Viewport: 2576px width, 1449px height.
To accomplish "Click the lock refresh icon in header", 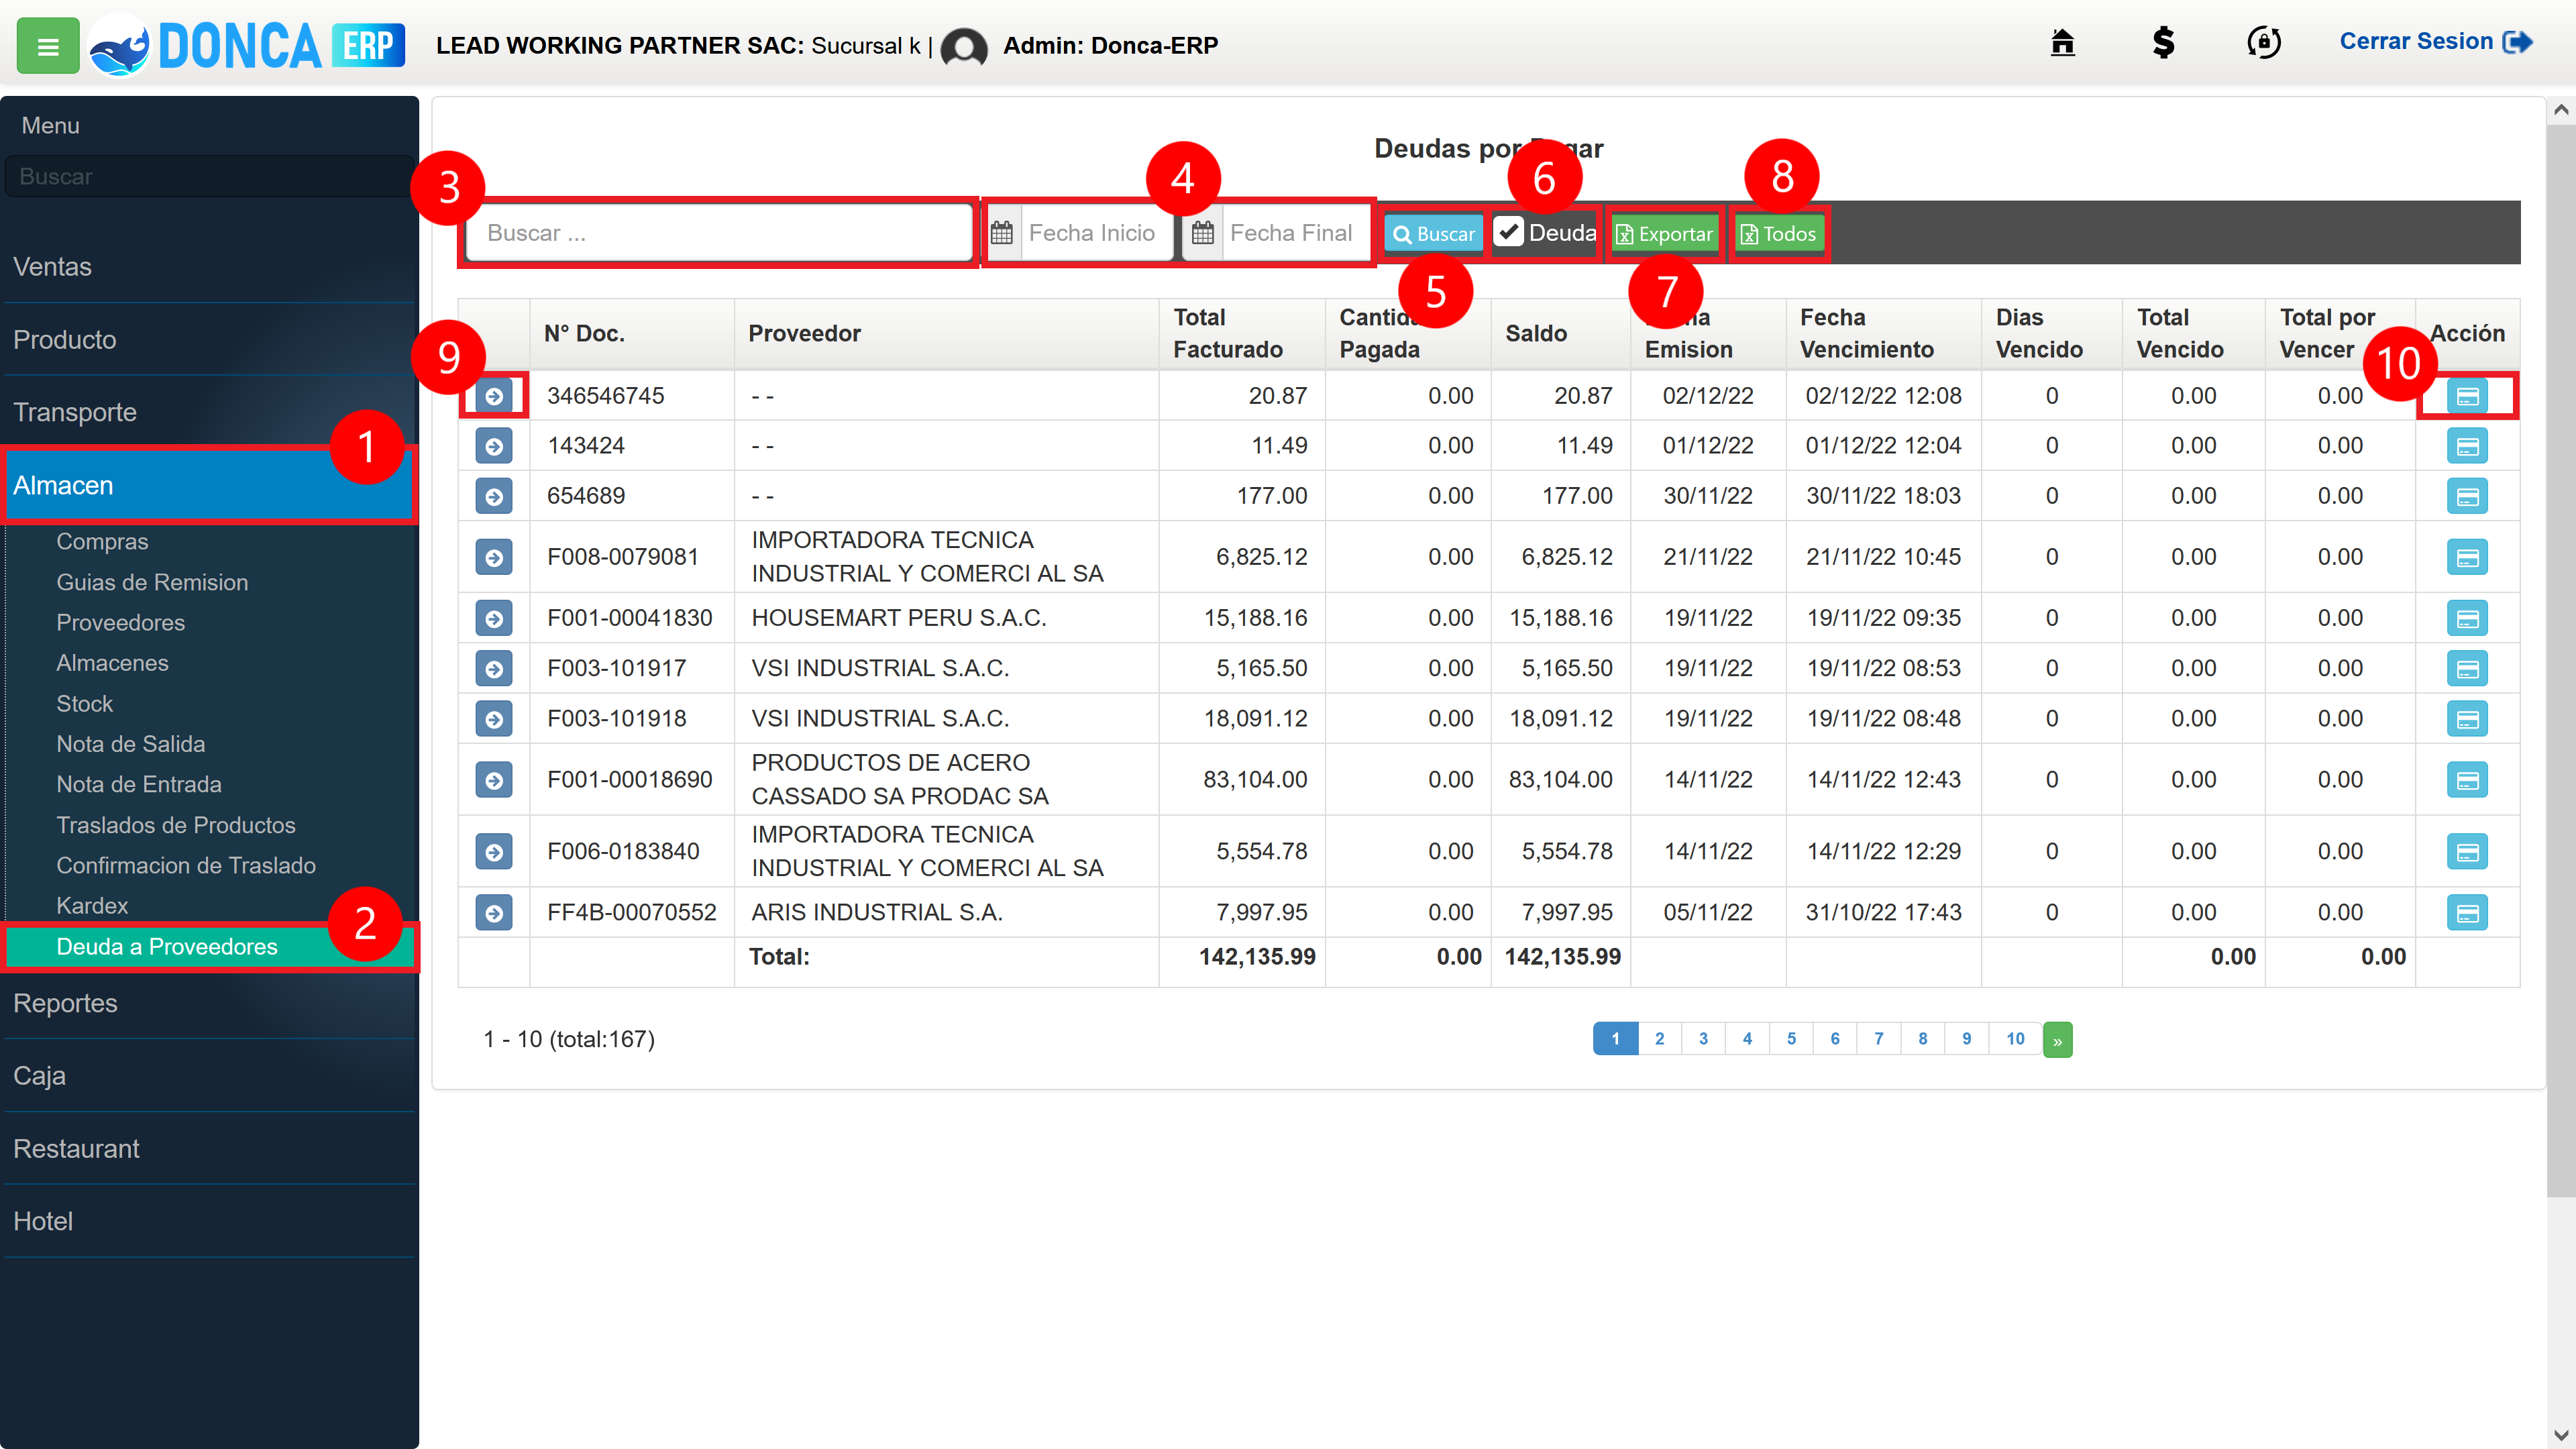I will [2264, 42].
